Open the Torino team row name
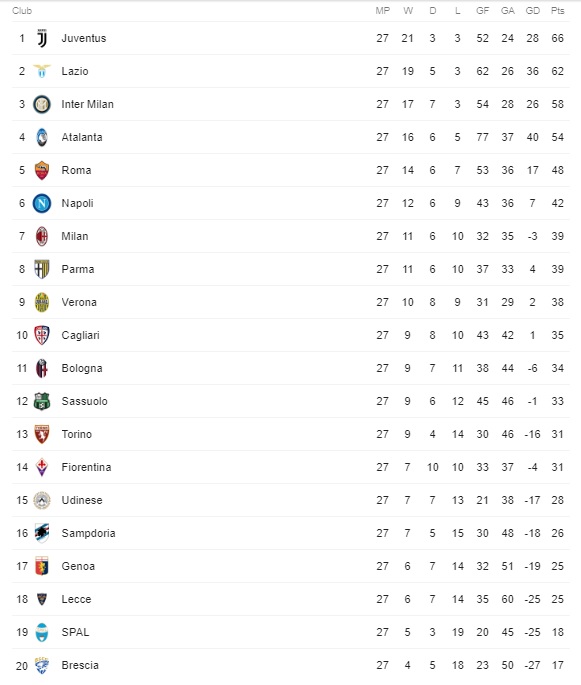The height and width of the screenshot is (685, 581). (x=77, y=434)
